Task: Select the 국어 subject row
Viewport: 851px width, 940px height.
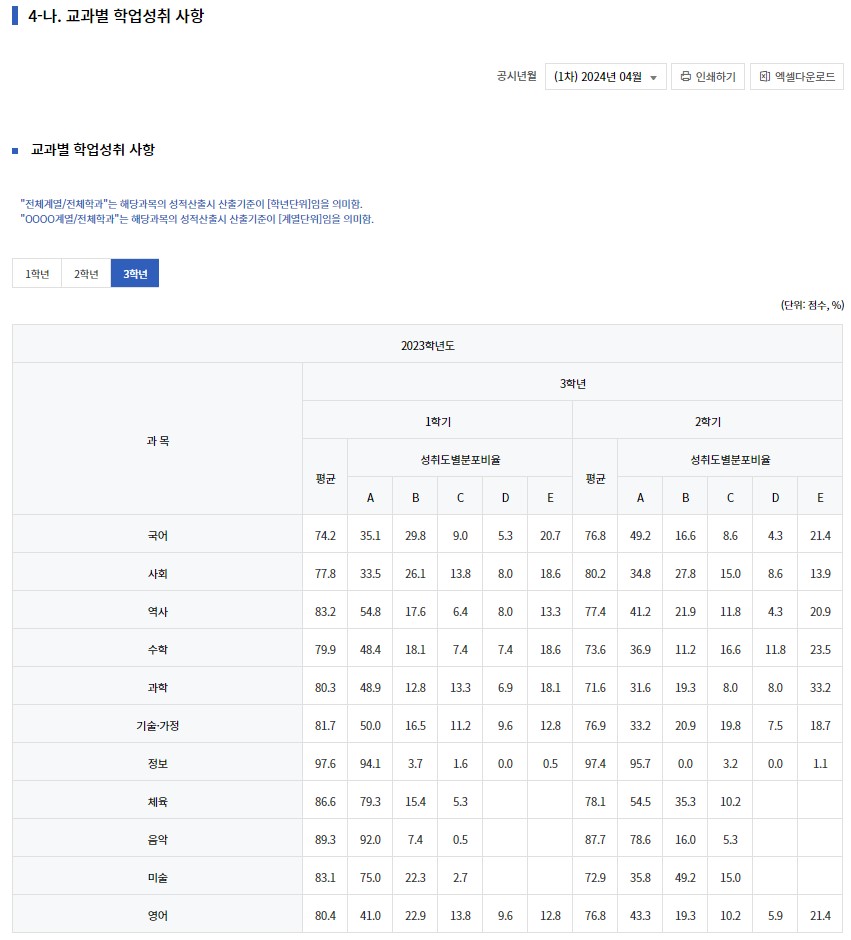Action: coord(157,535)
